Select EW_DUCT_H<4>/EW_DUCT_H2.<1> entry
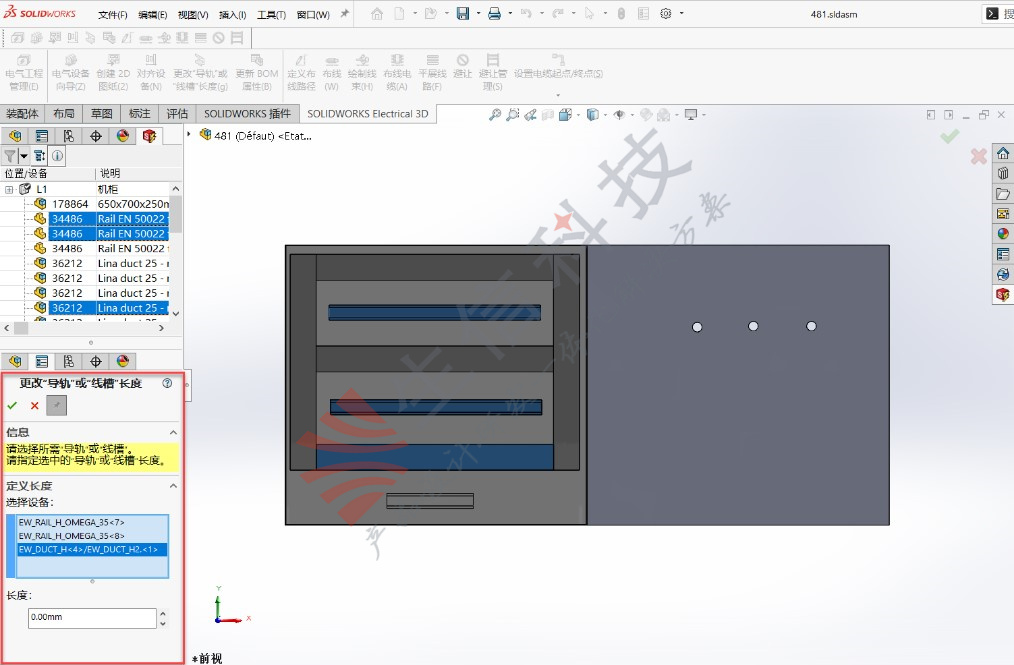 pos(92,549)
